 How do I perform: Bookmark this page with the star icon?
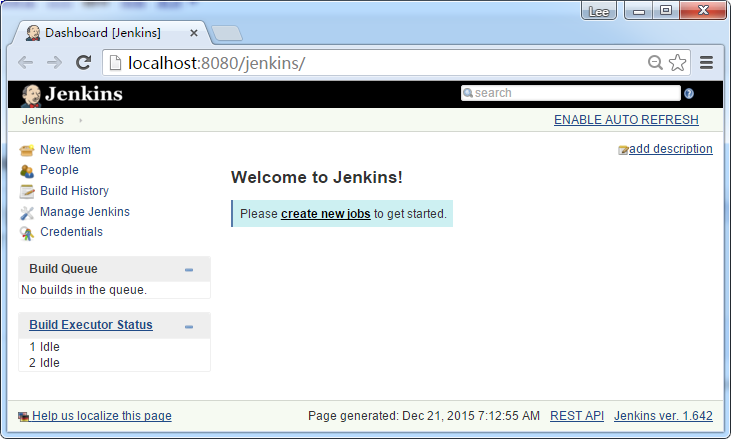coord(677,63)
